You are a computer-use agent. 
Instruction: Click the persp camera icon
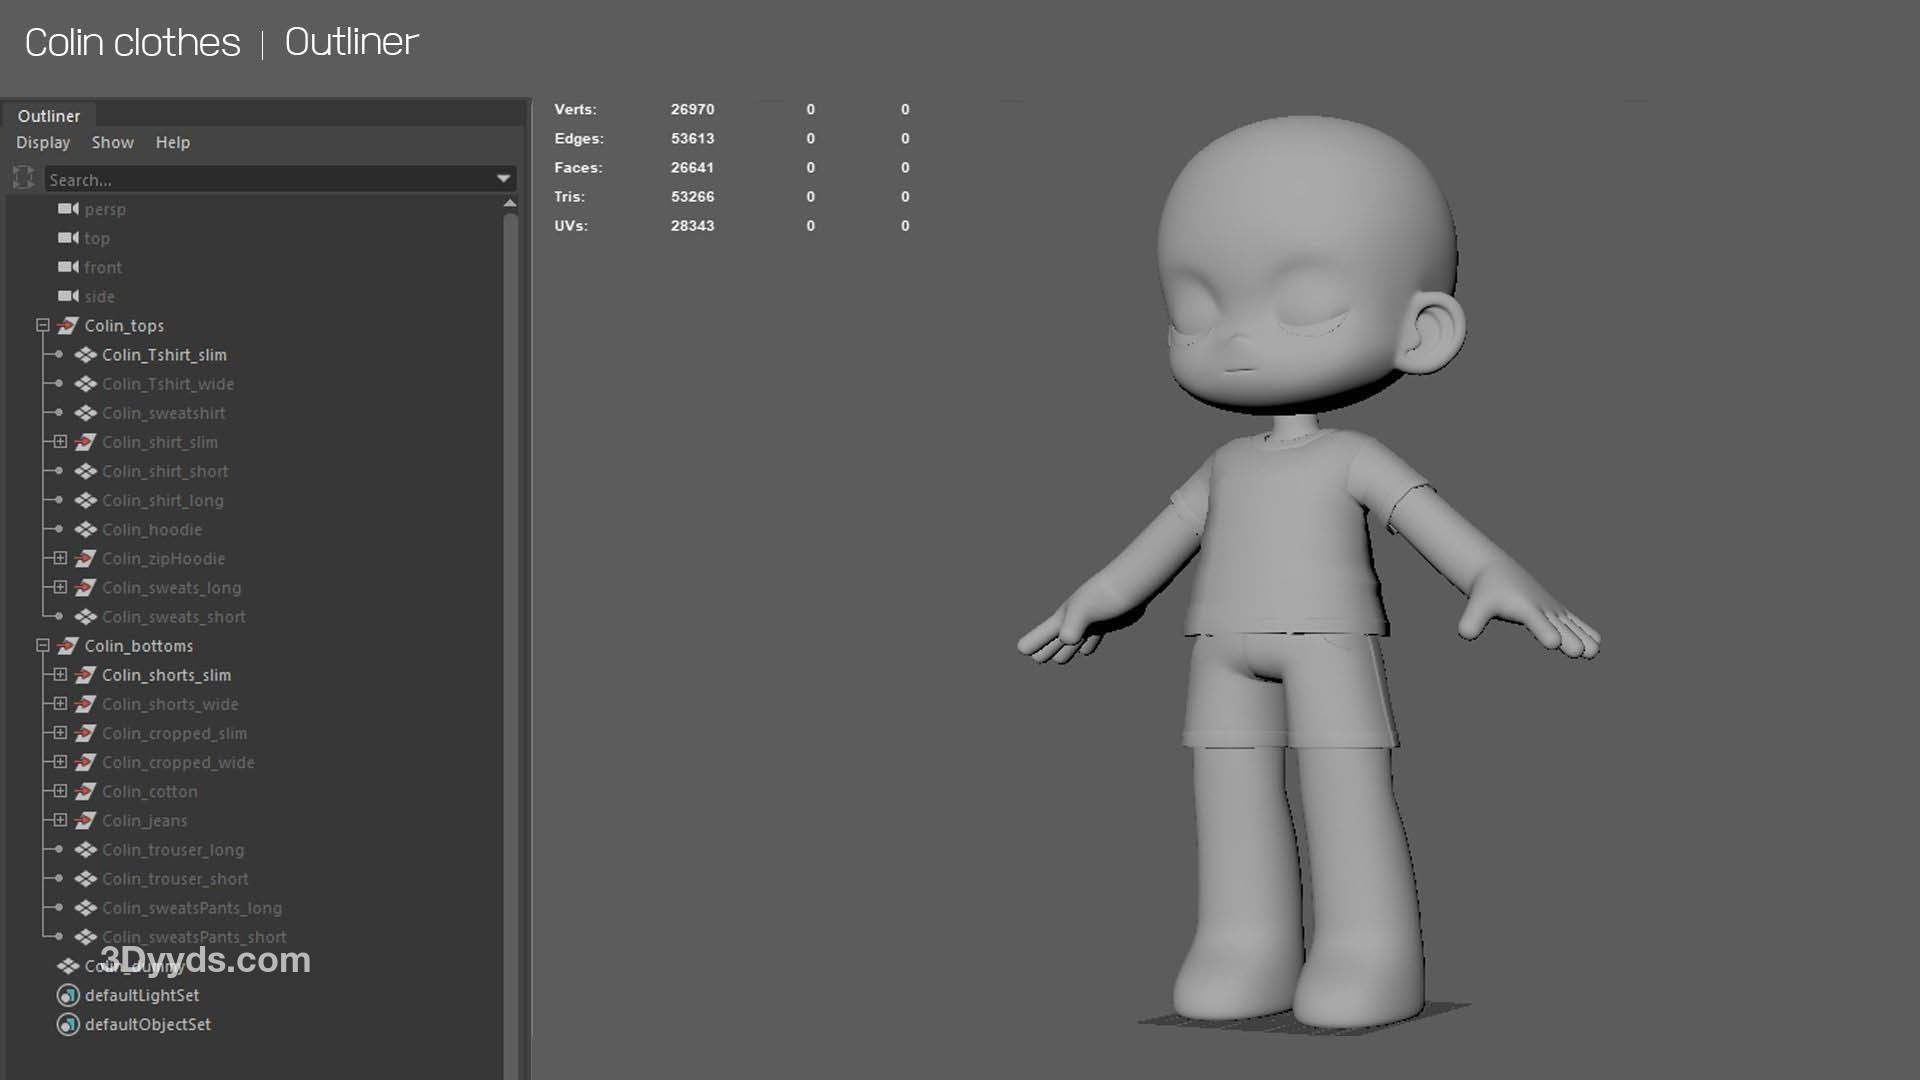coord(68,209)
